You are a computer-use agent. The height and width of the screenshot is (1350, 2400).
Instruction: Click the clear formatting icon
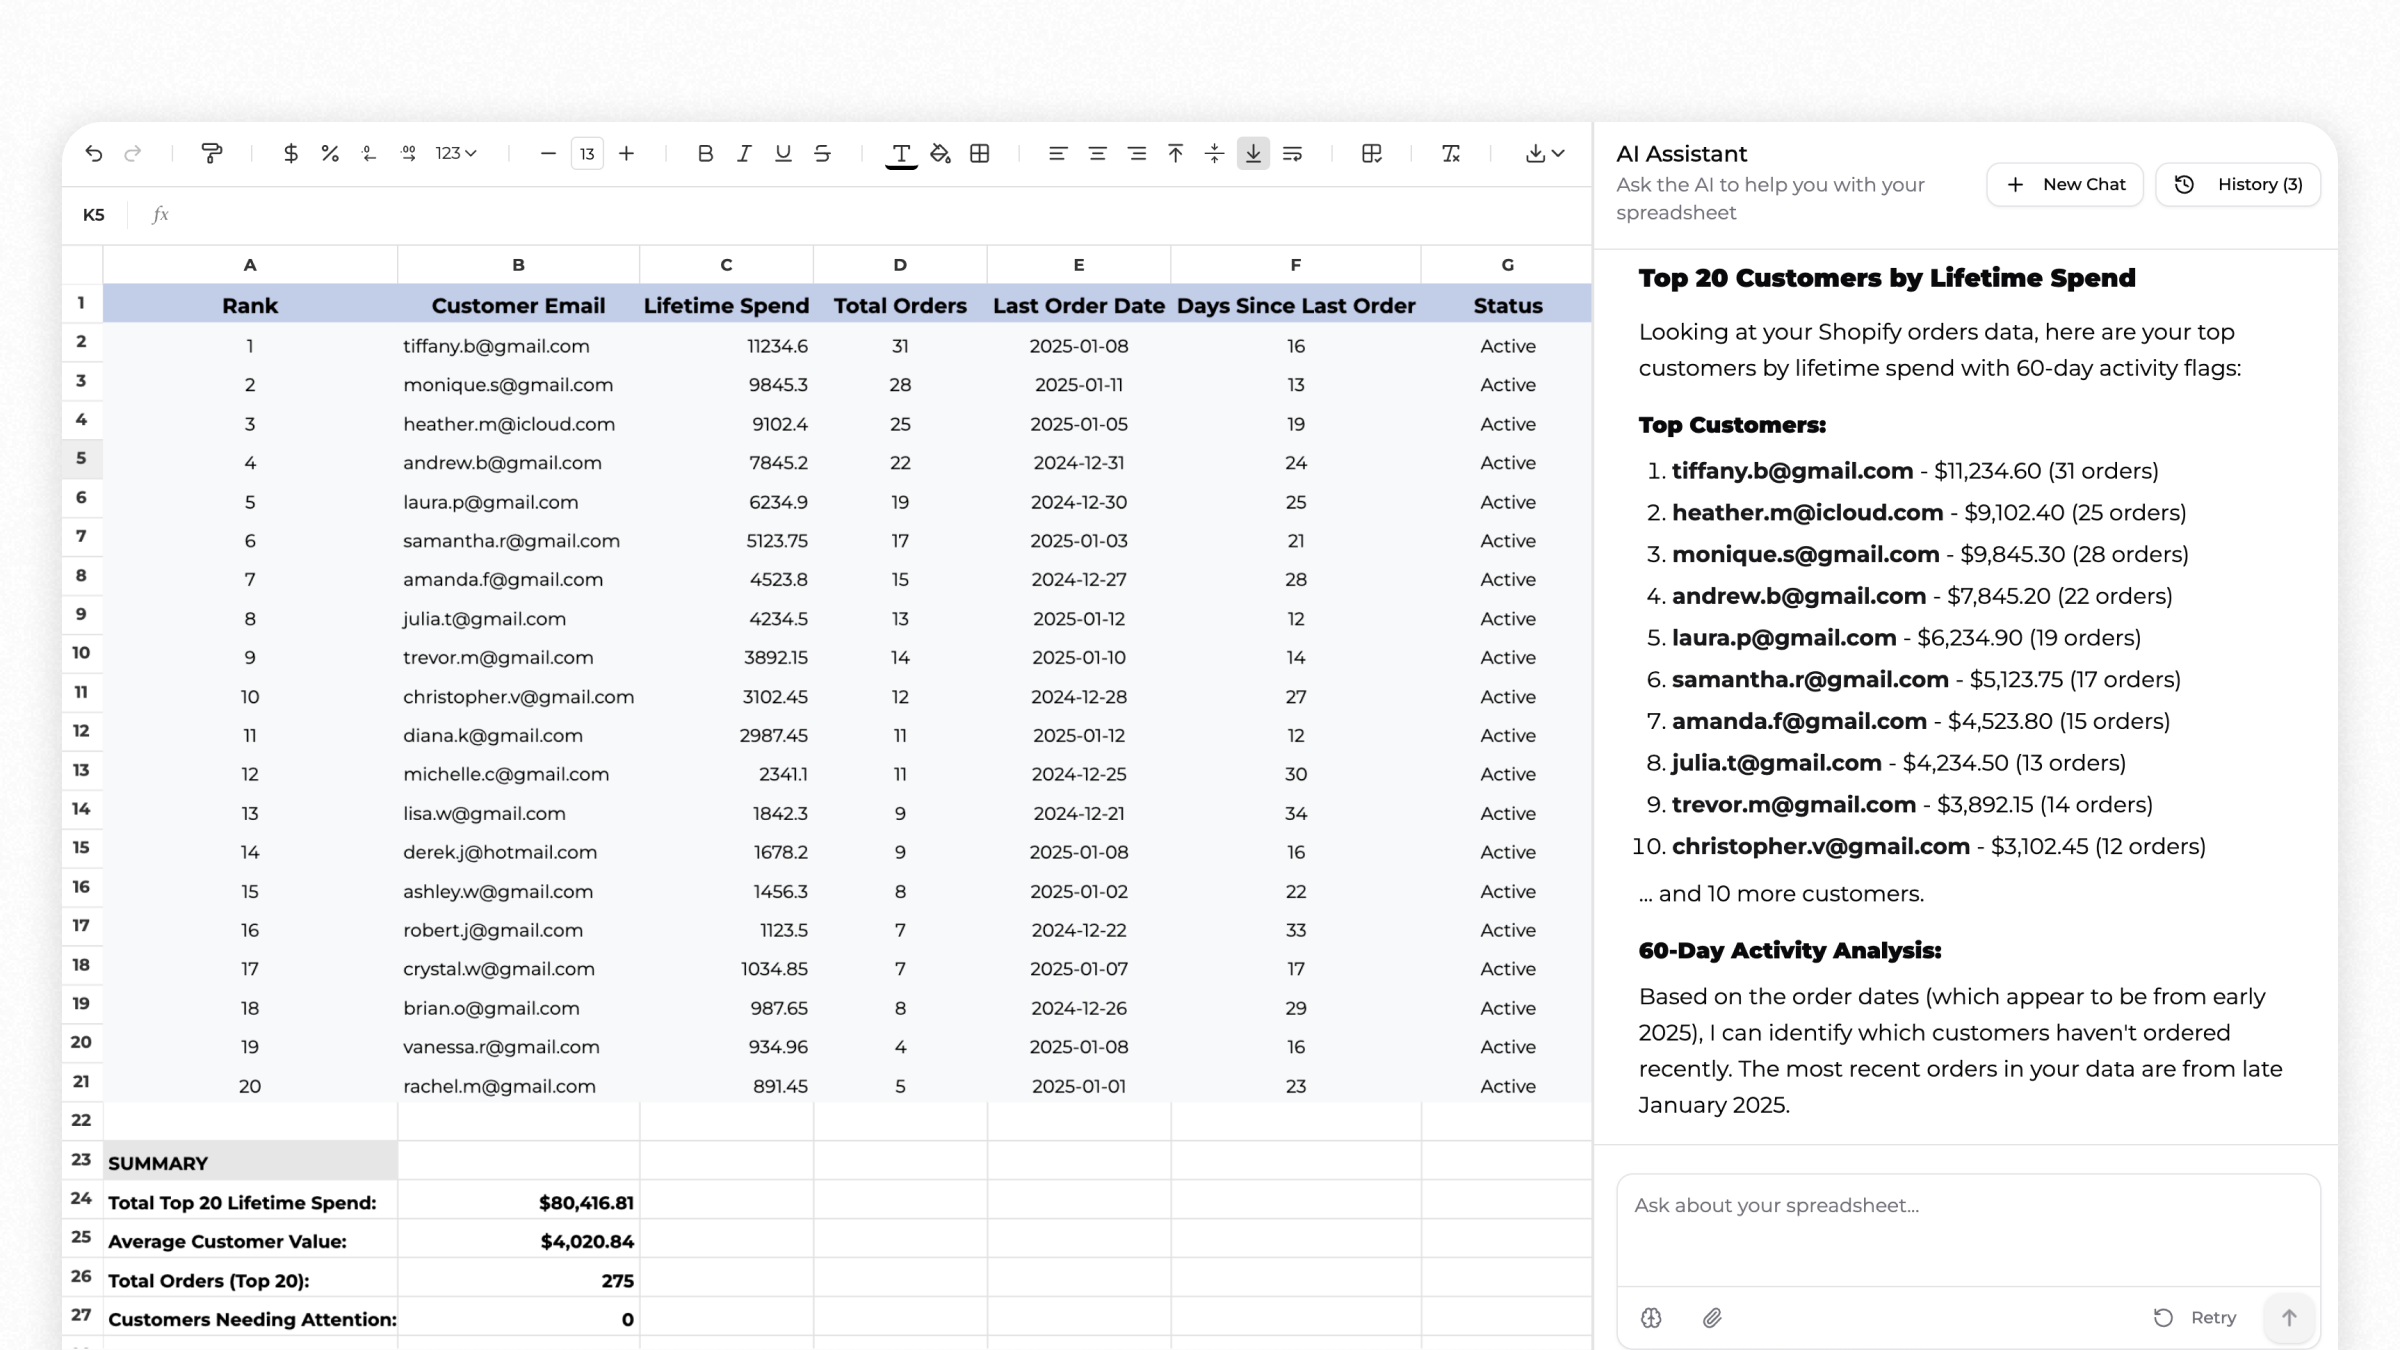click(x=1450, y=153)
